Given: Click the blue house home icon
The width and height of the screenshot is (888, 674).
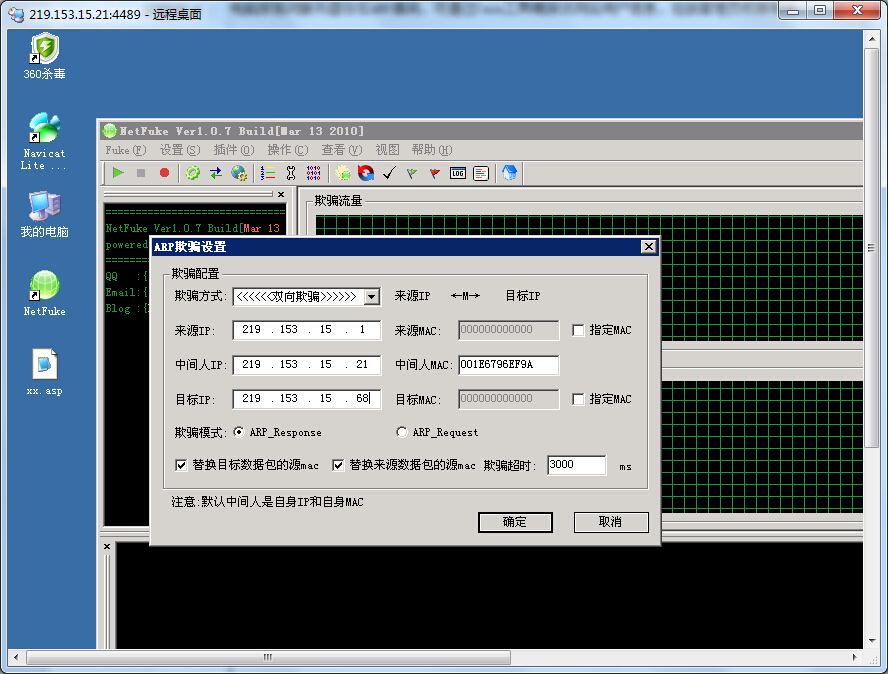Looking at the screenshot, I should pyautogui.click(x=509, y=173).
